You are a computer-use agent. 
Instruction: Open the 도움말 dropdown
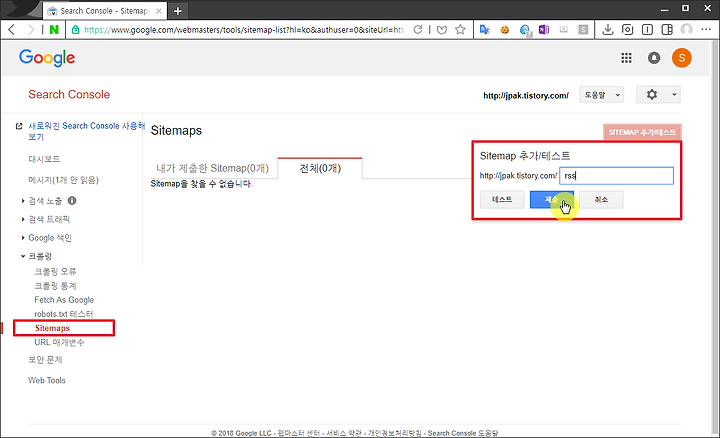coord(602,95)
